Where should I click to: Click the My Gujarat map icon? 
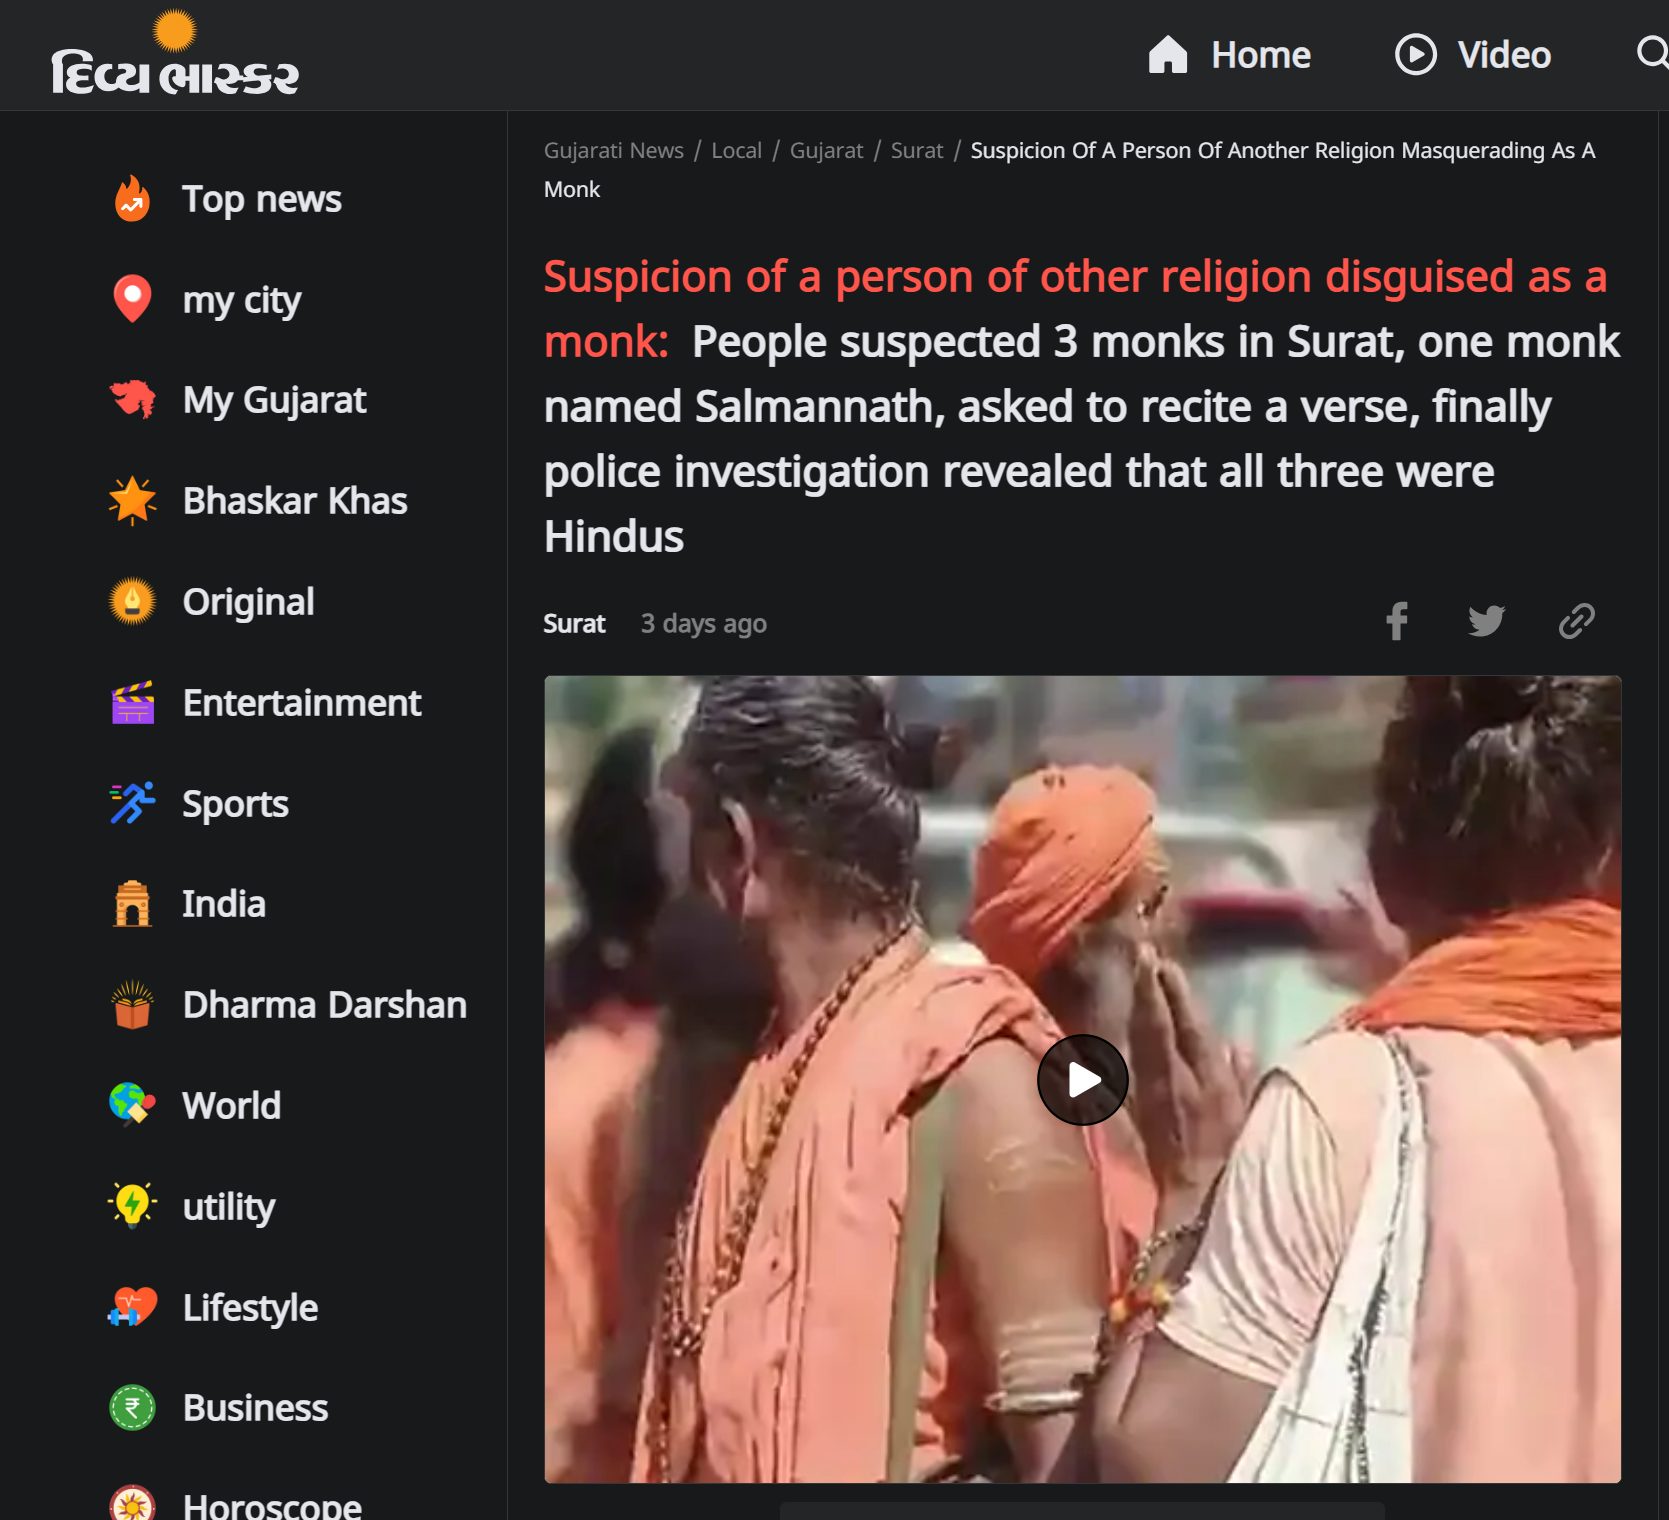pyautogui.click(x=132, y=400)
